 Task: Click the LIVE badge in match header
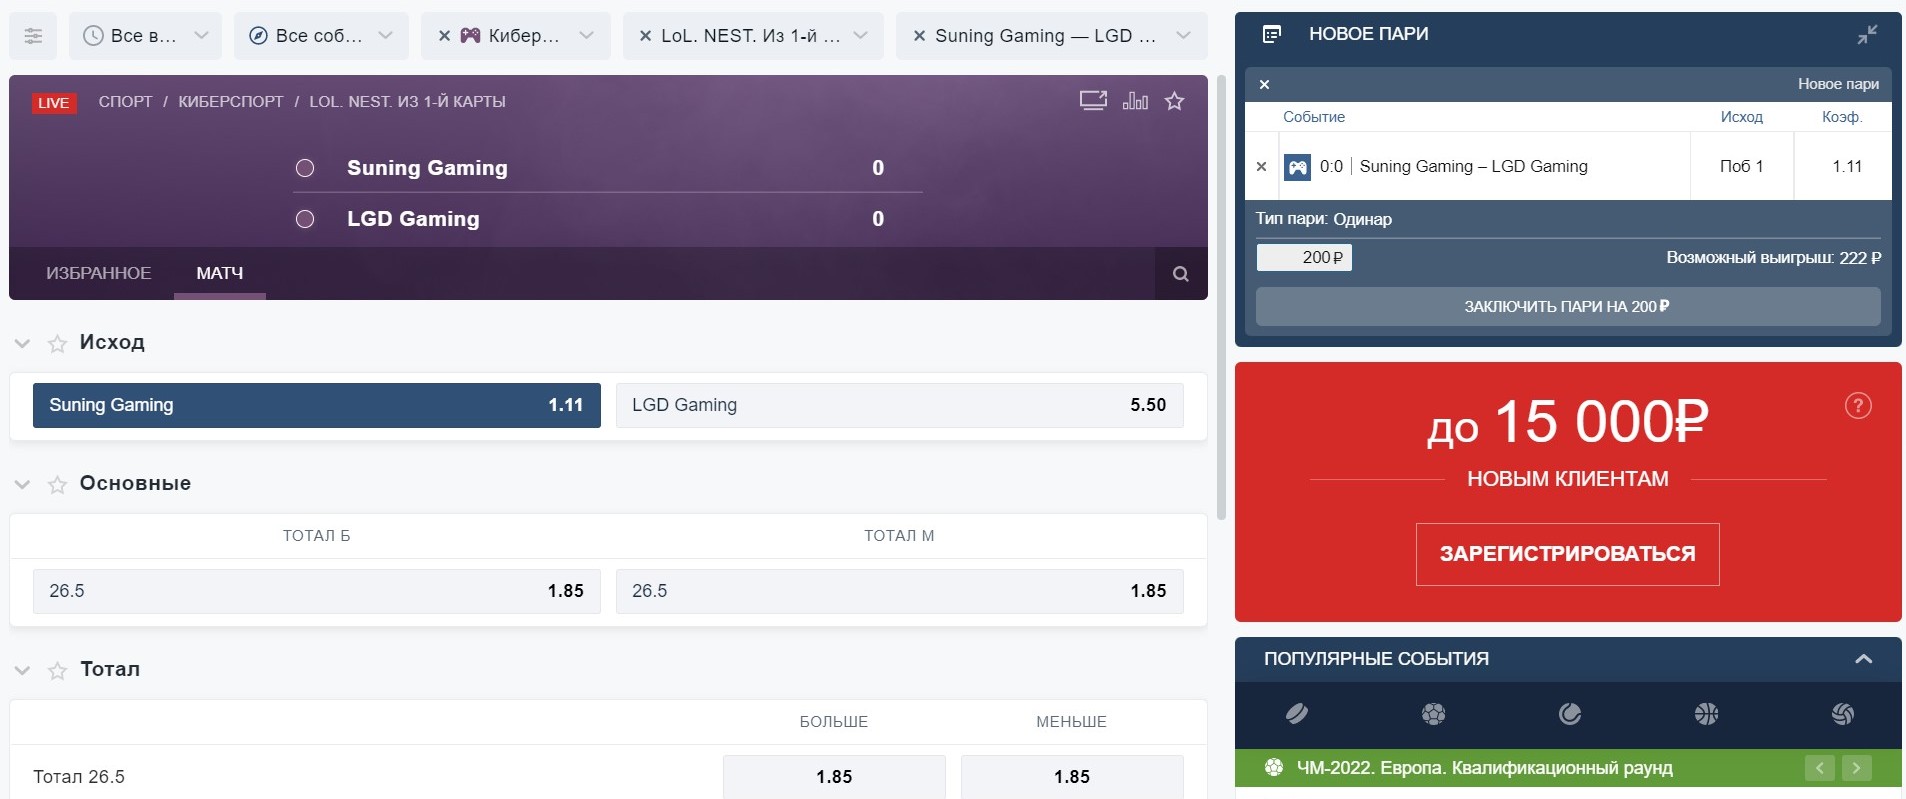point(54,102)
